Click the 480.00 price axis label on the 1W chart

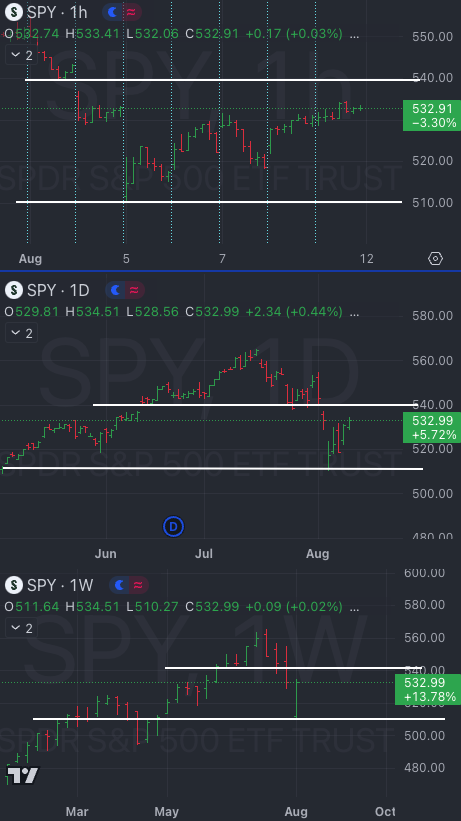tap(425, 768)
